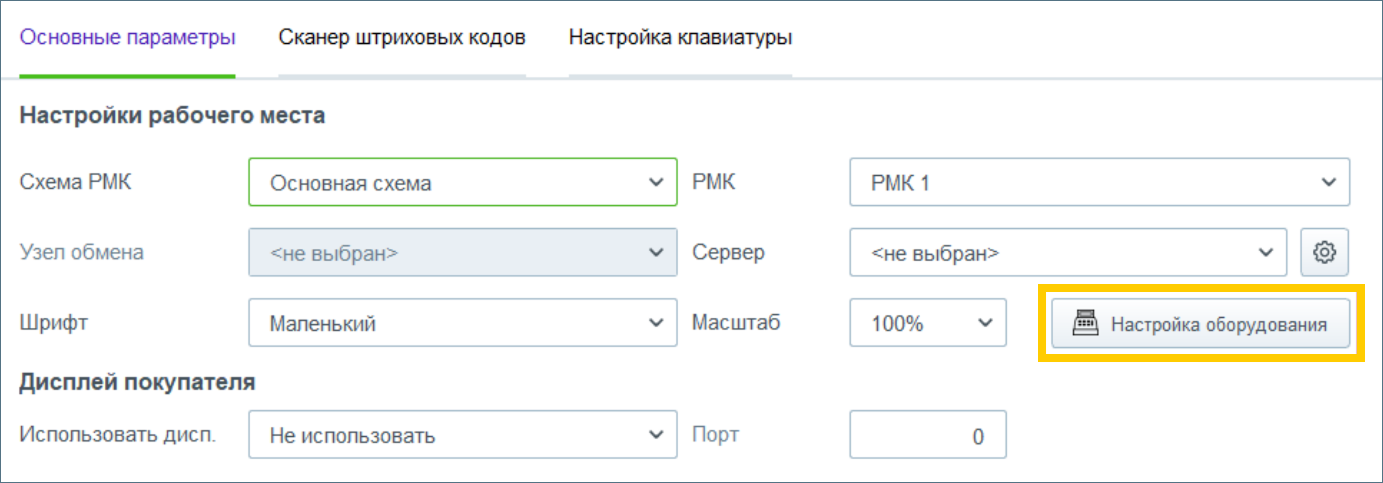Open the Шрифт dropdown showing Маленький
This screenshot has width=1383, height=483.
tap(462, 323)
